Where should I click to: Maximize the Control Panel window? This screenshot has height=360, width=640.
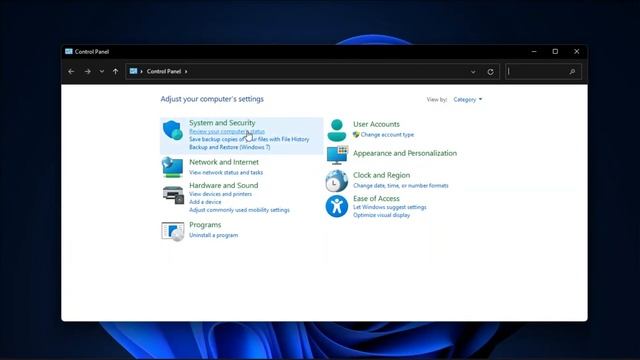click(x=555, y=51)
